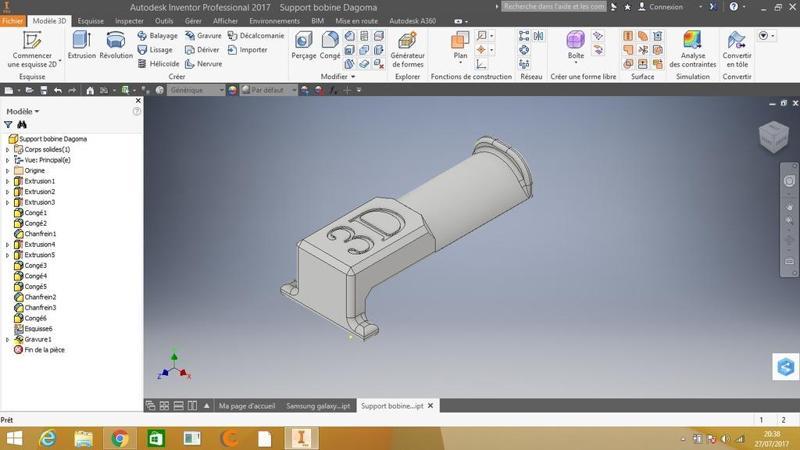Switch to the Outils ribbon tab

point(164,21)
